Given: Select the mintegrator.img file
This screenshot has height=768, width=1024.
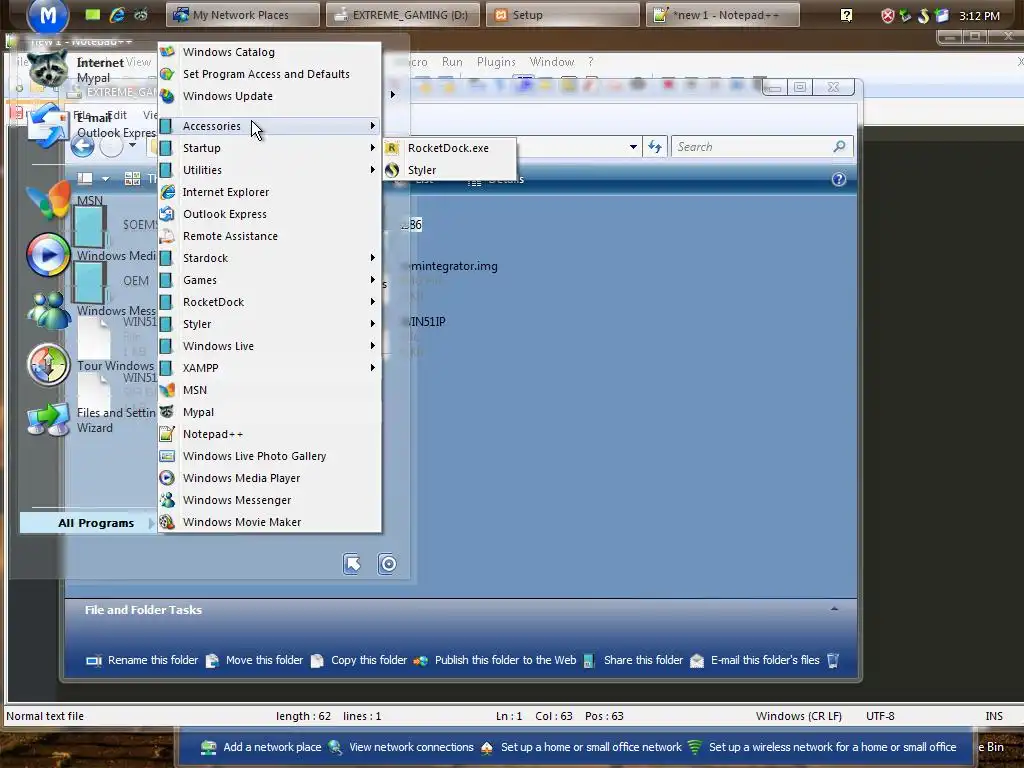Looking at the screenshot, I should (x=452, y=266).
